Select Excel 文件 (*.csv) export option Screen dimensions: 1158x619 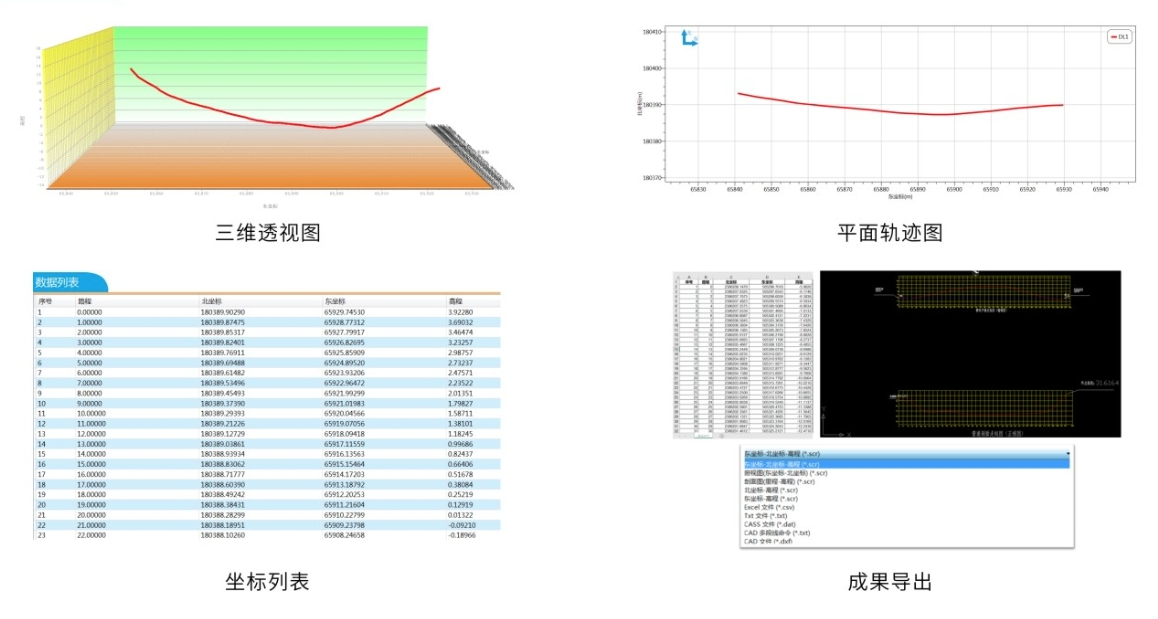(x=769, y=507)
